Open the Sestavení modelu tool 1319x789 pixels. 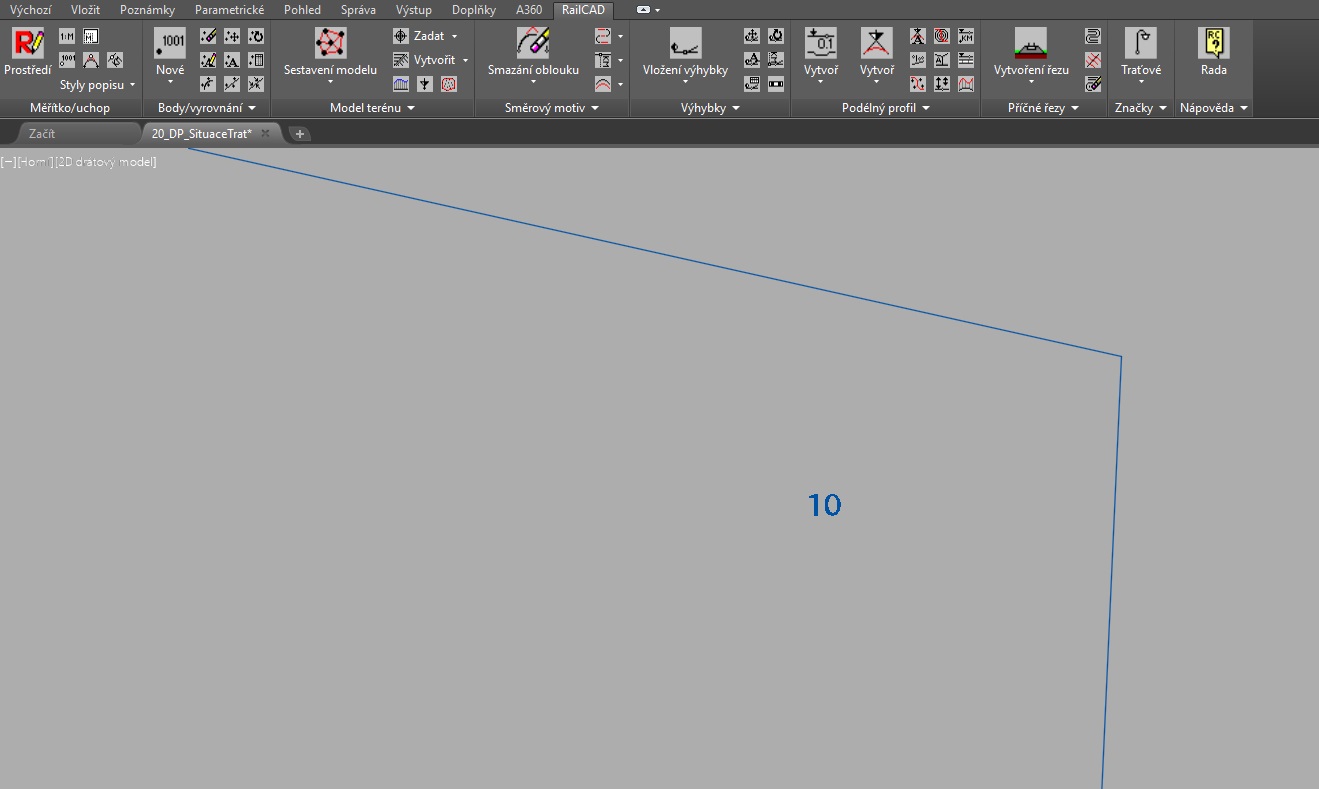click(x=330, y=44)
